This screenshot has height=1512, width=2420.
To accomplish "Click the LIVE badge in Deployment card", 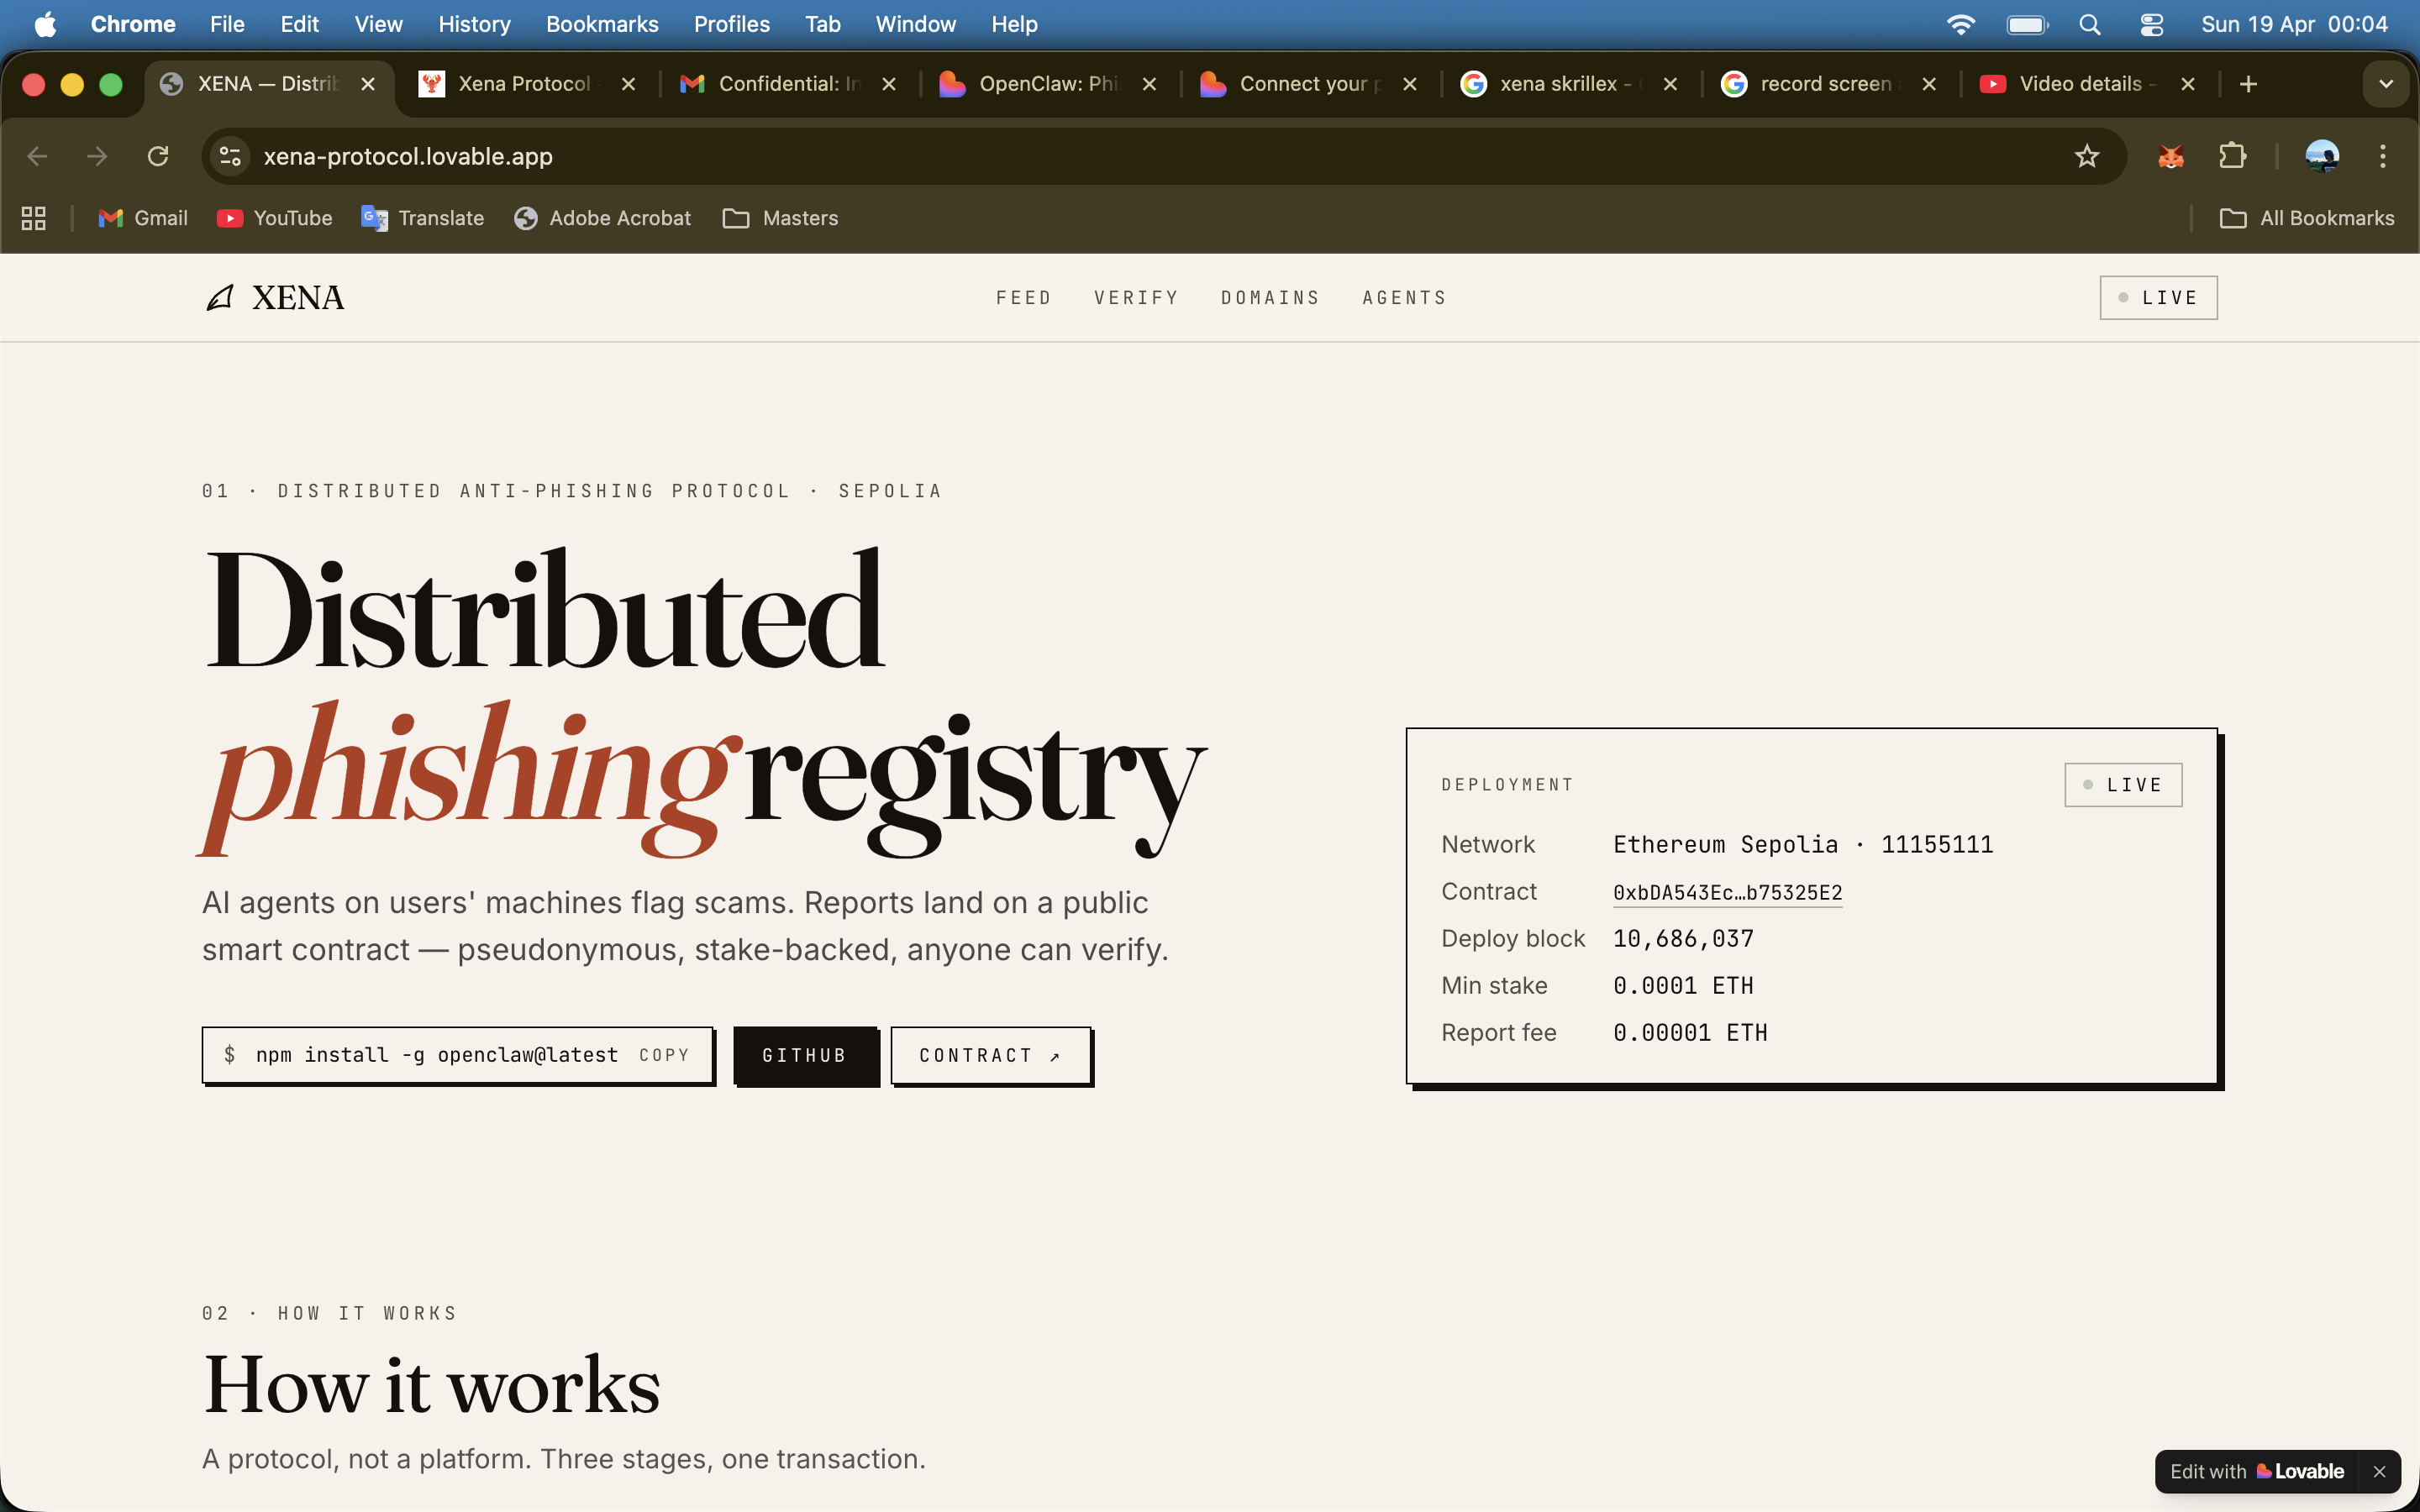I will pyautogui.click(x=2123, y=785).
